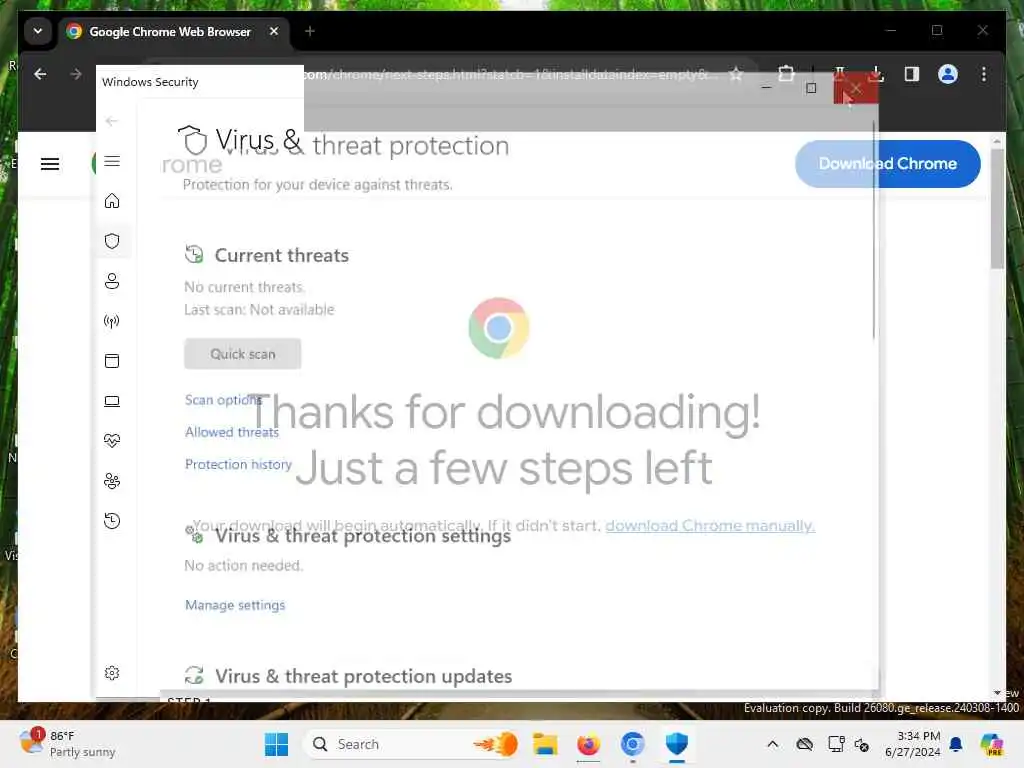Open Chrome page hamburger menu
1024x768 pixels.
click(x=50, y=164)
